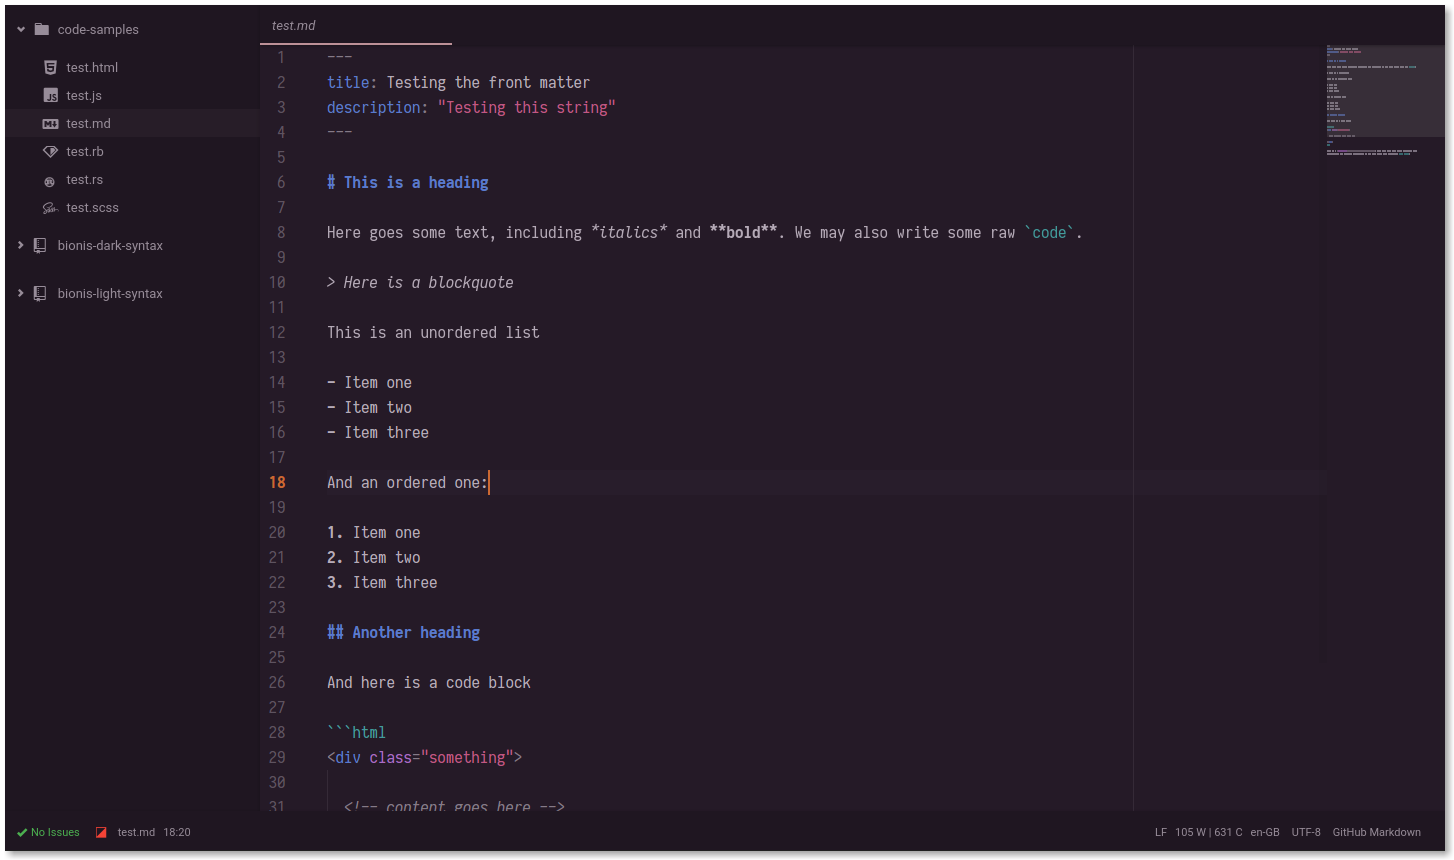This screenshot has width=1454, height=860.
Task: Click the code-samples folder icon
Action: click(41, 29)
